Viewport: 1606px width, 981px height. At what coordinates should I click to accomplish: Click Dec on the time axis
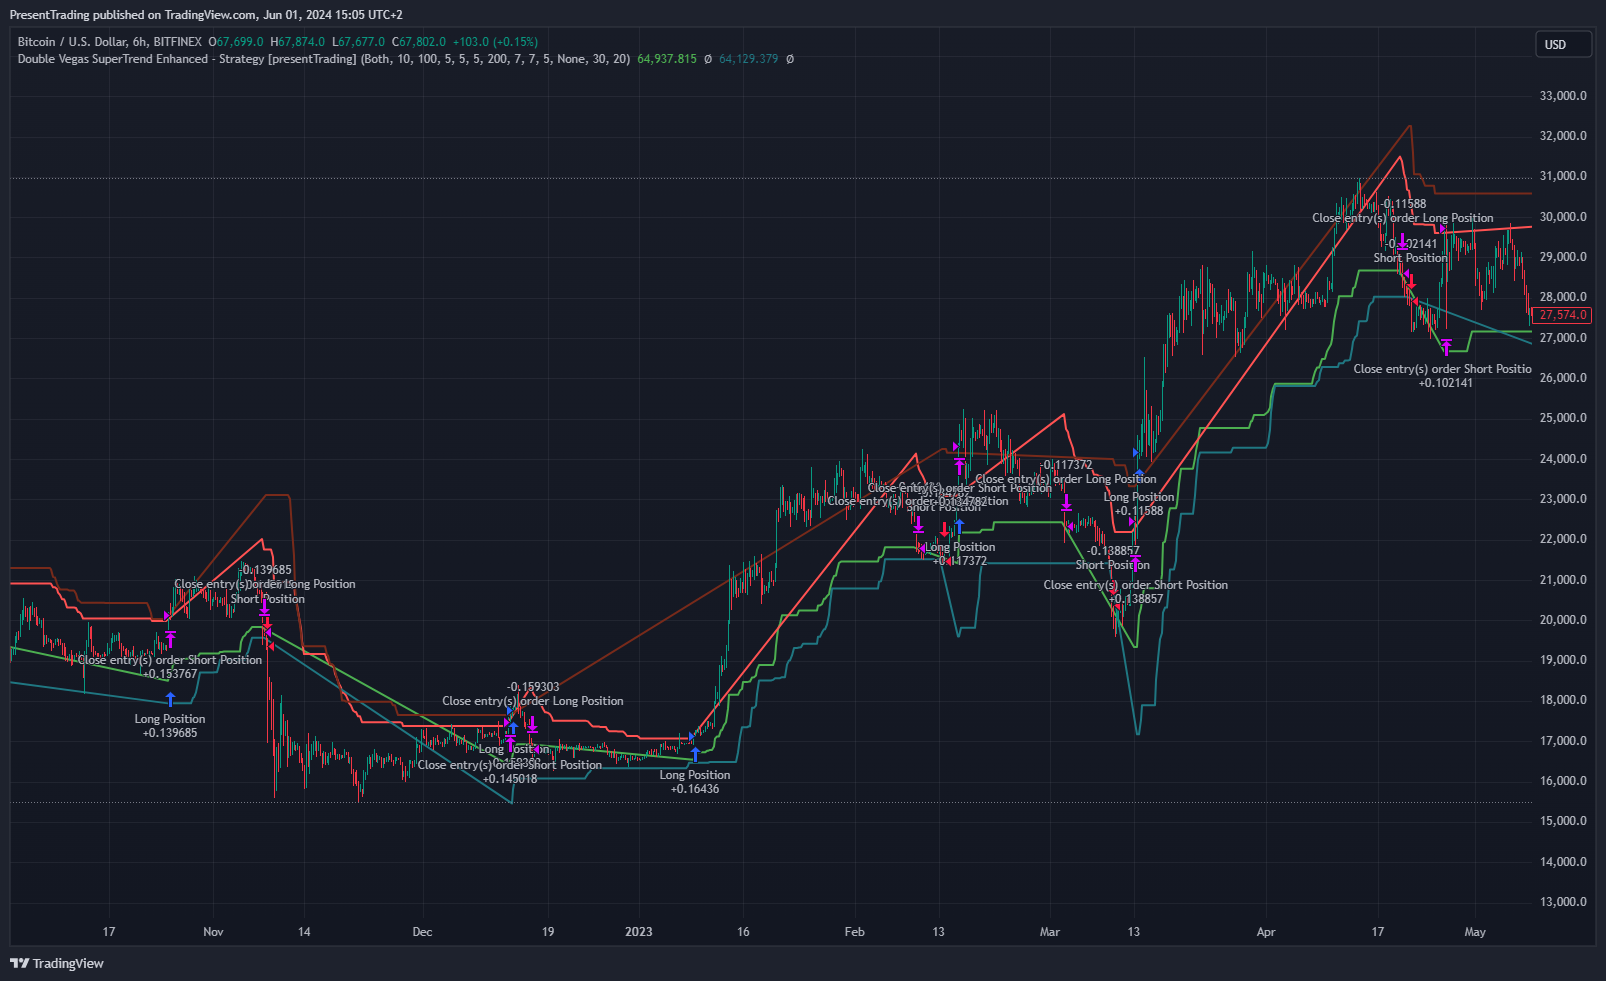422,932
